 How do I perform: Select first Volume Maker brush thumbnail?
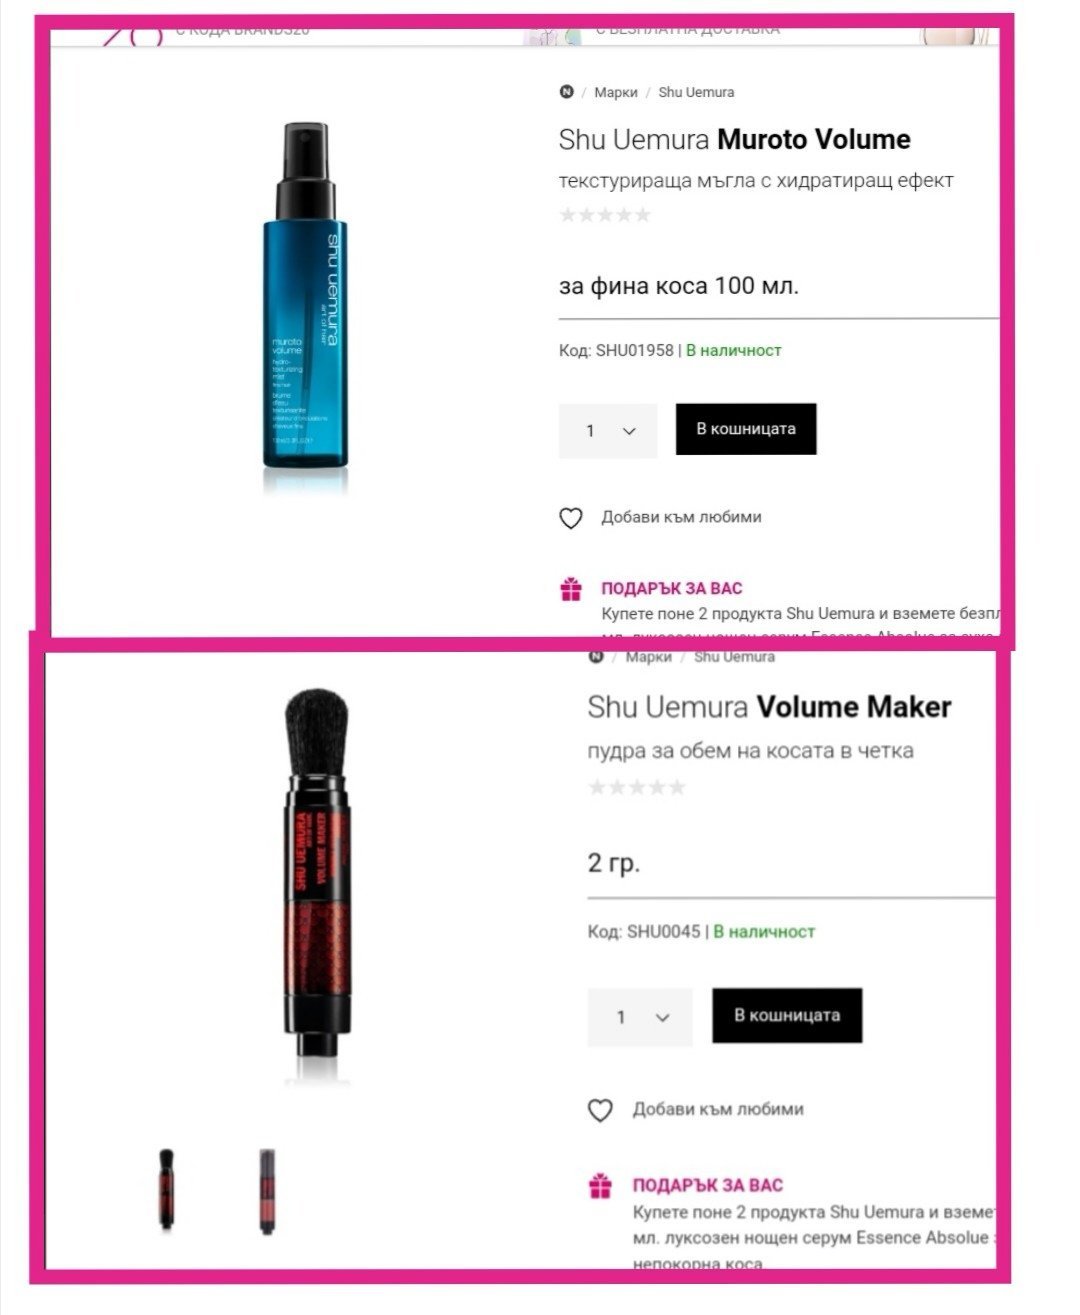[166, 1190]
